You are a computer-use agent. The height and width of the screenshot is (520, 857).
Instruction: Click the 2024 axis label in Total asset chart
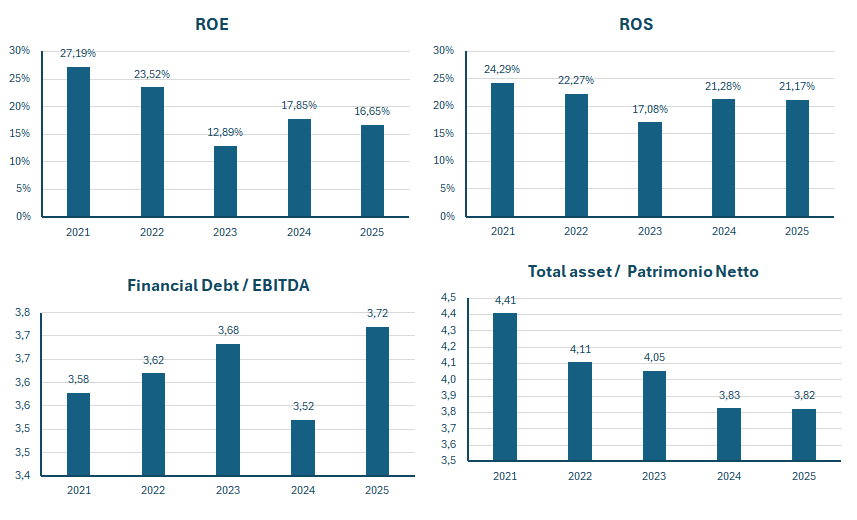click(729, 476)
